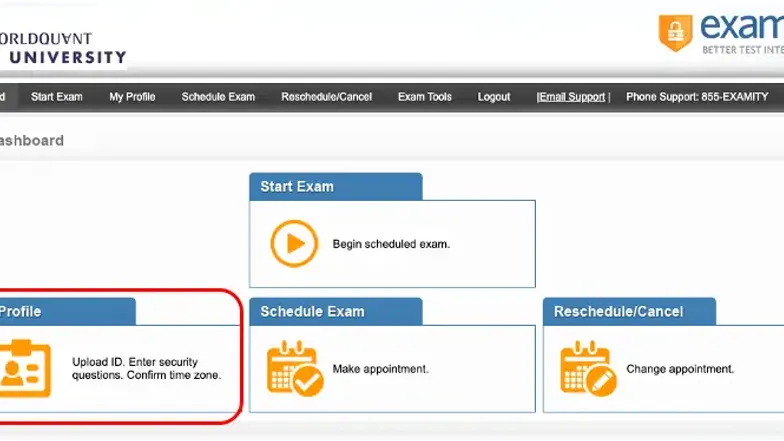784x441 pixels.
Task: Click the ID badge icon in Profile card
Action: click(25, 368)
